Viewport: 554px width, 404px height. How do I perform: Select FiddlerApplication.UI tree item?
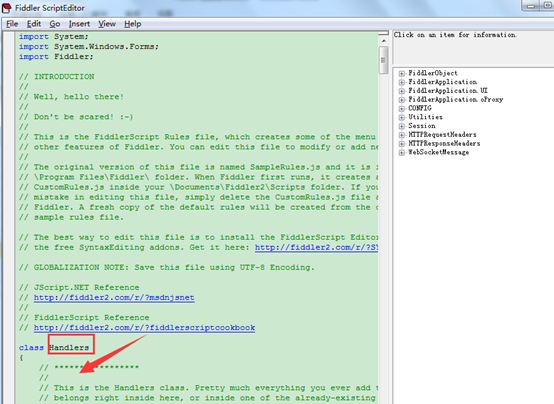tap(448, 91)
